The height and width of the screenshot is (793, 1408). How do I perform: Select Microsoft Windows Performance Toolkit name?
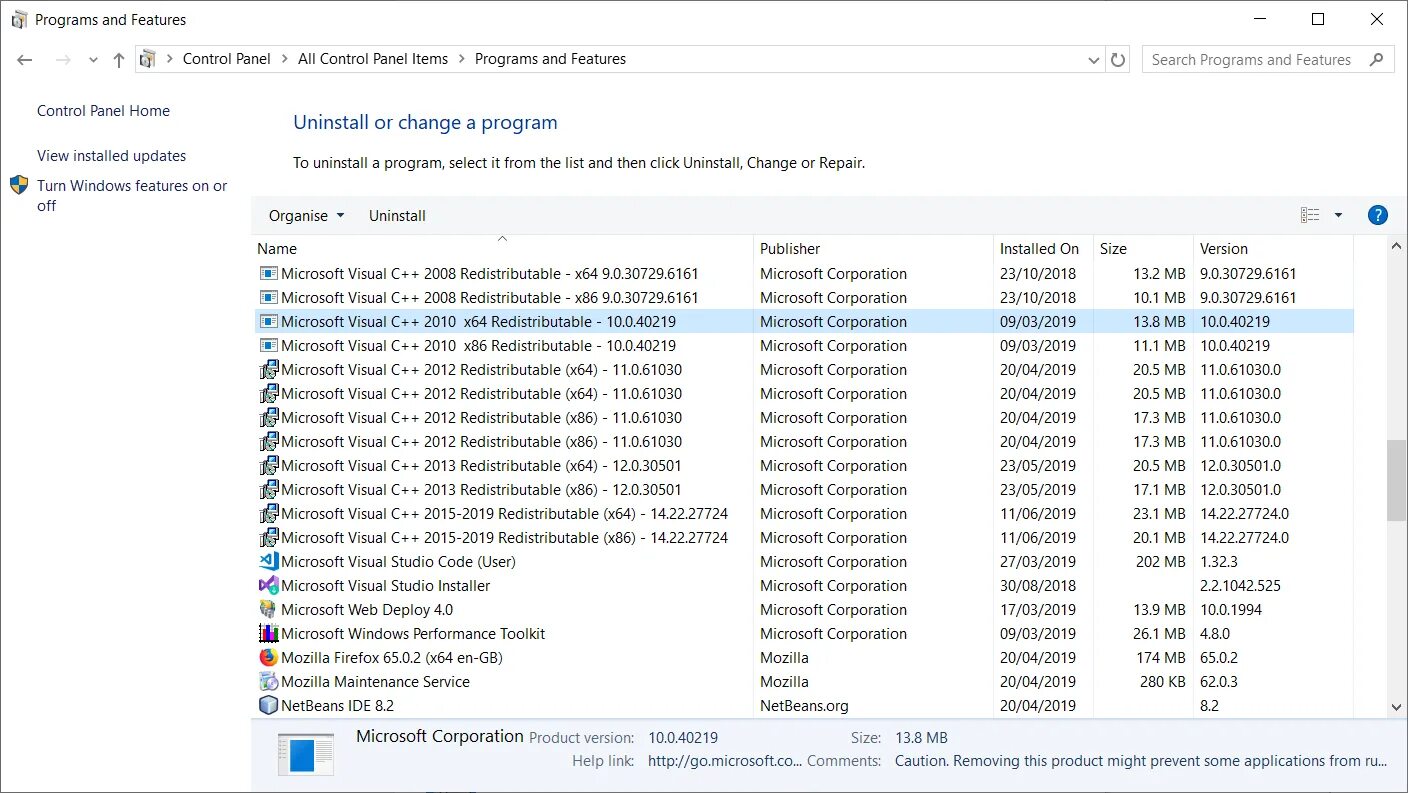point(413,634)
